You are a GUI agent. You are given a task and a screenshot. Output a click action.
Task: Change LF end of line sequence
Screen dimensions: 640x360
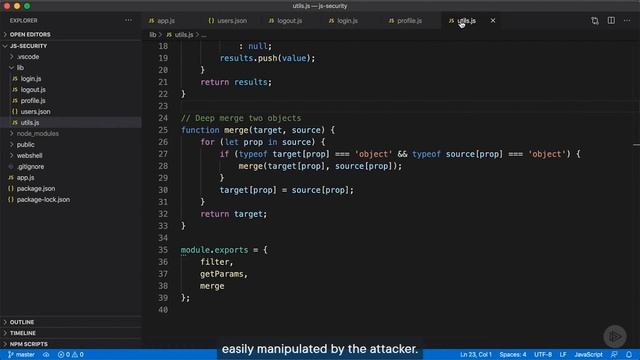[x=563, y=354]
